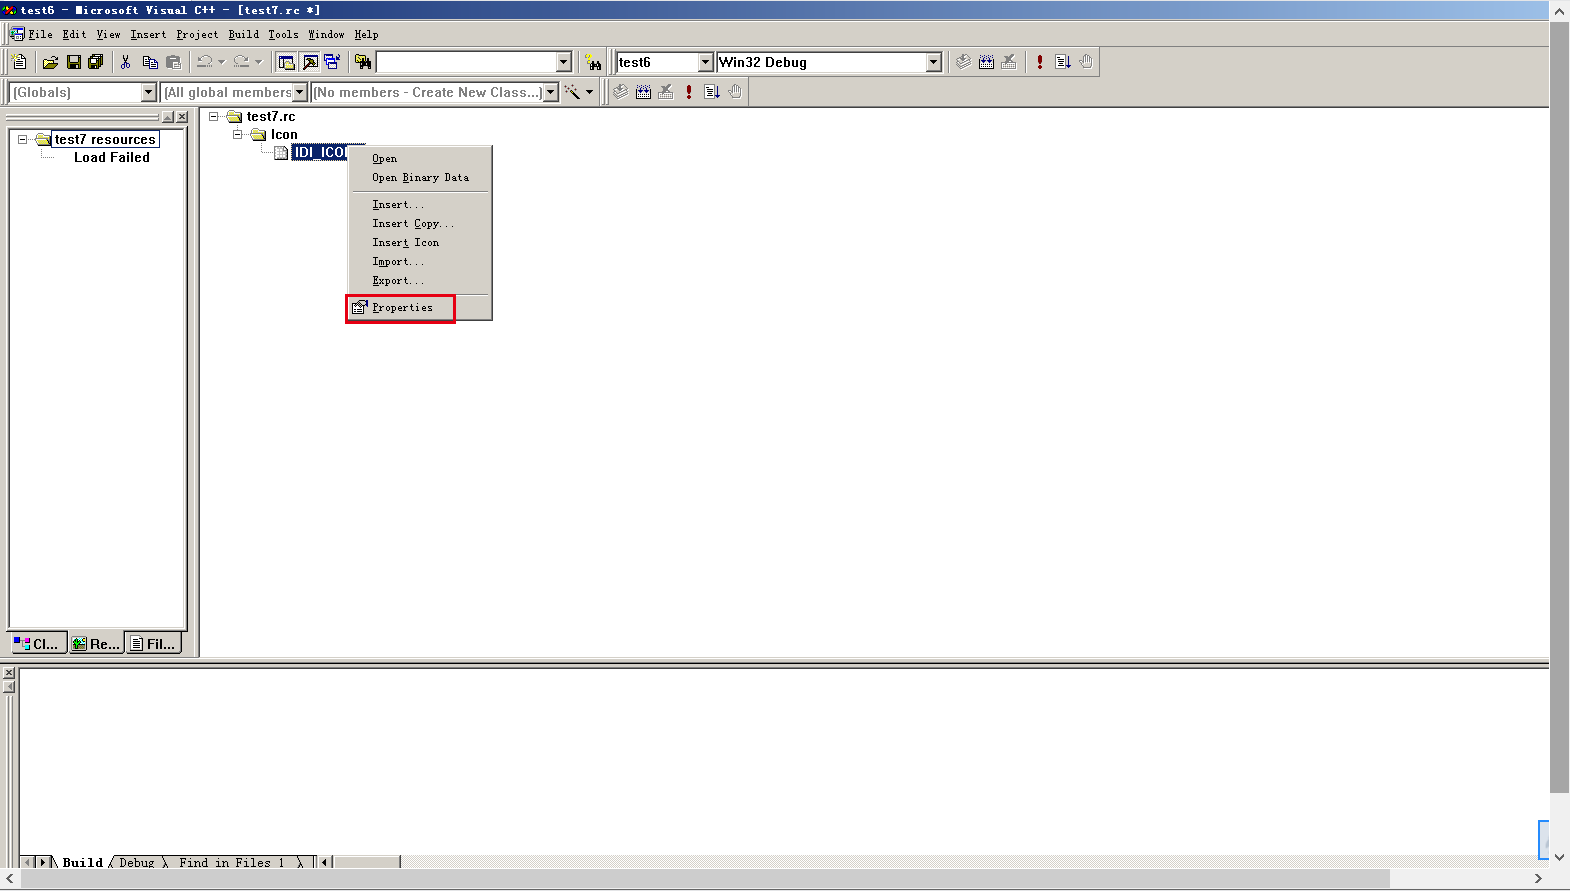Toggle the Output window icon
This screenshot has width=1570, height=891.
click(x=310, y=62)
